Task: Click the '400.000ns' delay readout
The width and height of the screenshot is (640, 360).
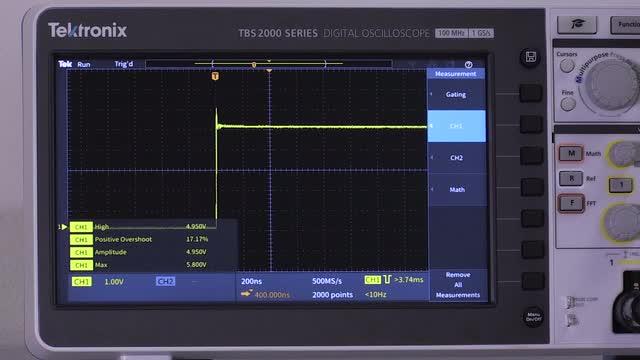Action: click(x=272, y=295)
